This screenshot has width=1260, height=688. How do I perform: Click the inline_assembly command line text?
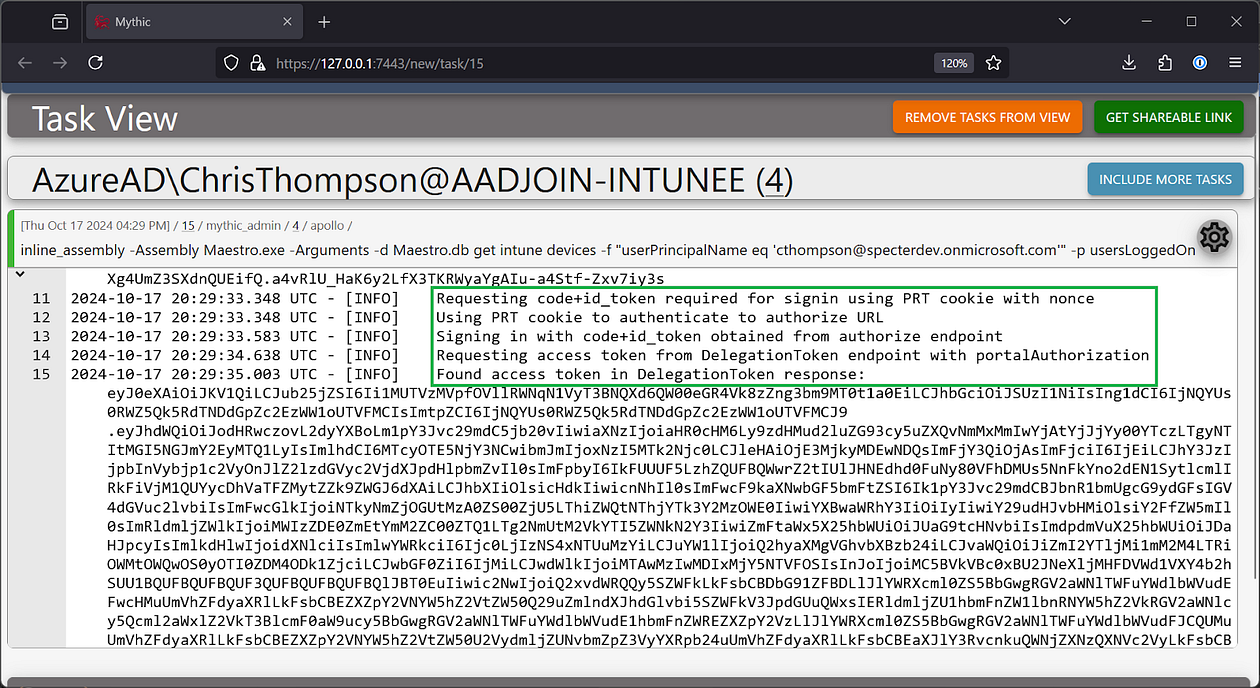[607, 250]
